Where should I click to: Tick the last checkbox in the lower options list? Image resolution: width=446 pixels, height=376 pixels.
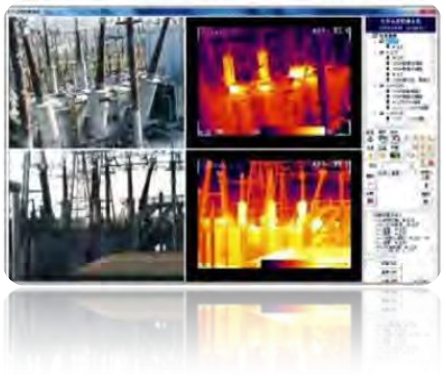pos(377,248)
